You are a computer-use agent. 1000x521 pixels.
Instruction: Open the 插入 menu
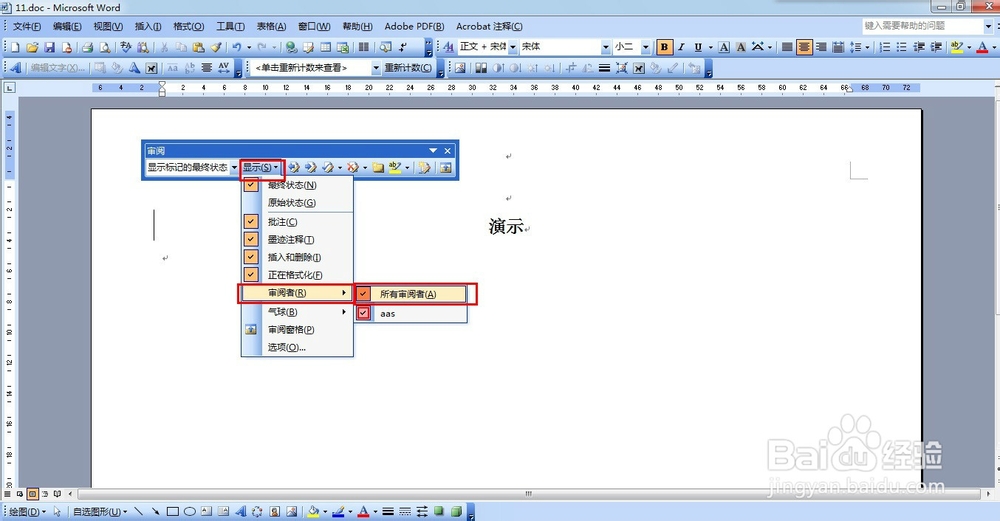pos(148,26)
